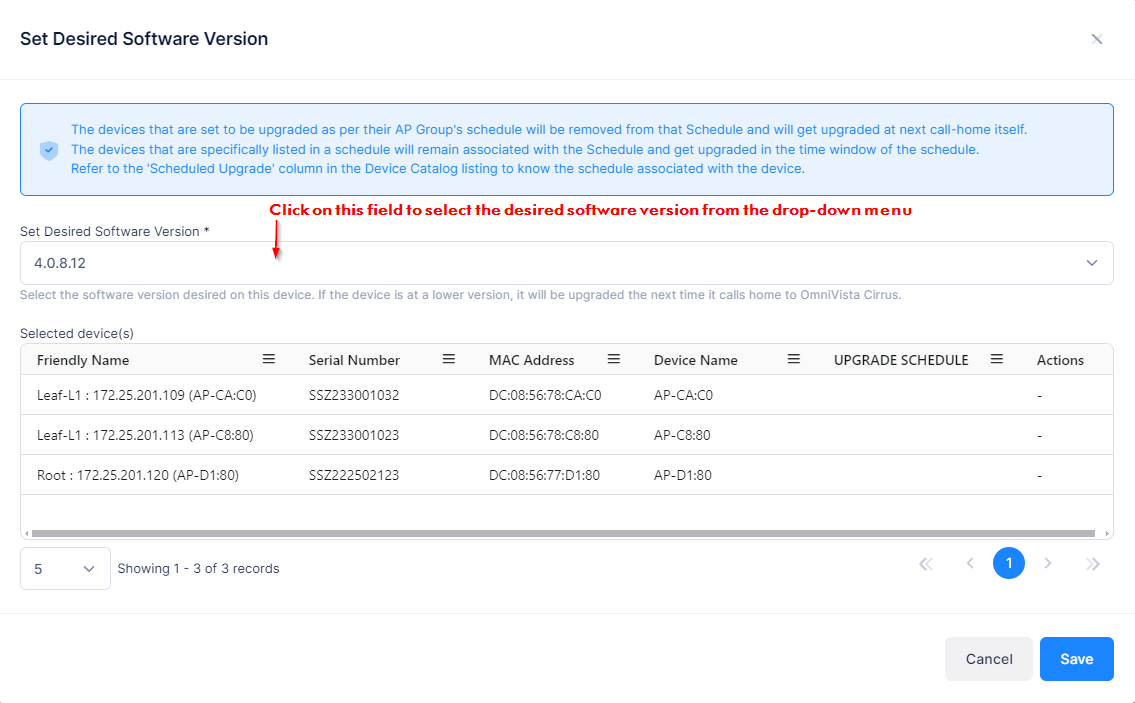Select the Root 172.25.201.120 device row
Viewport: 1135px width, 703px height.
(x=138, y=475)
